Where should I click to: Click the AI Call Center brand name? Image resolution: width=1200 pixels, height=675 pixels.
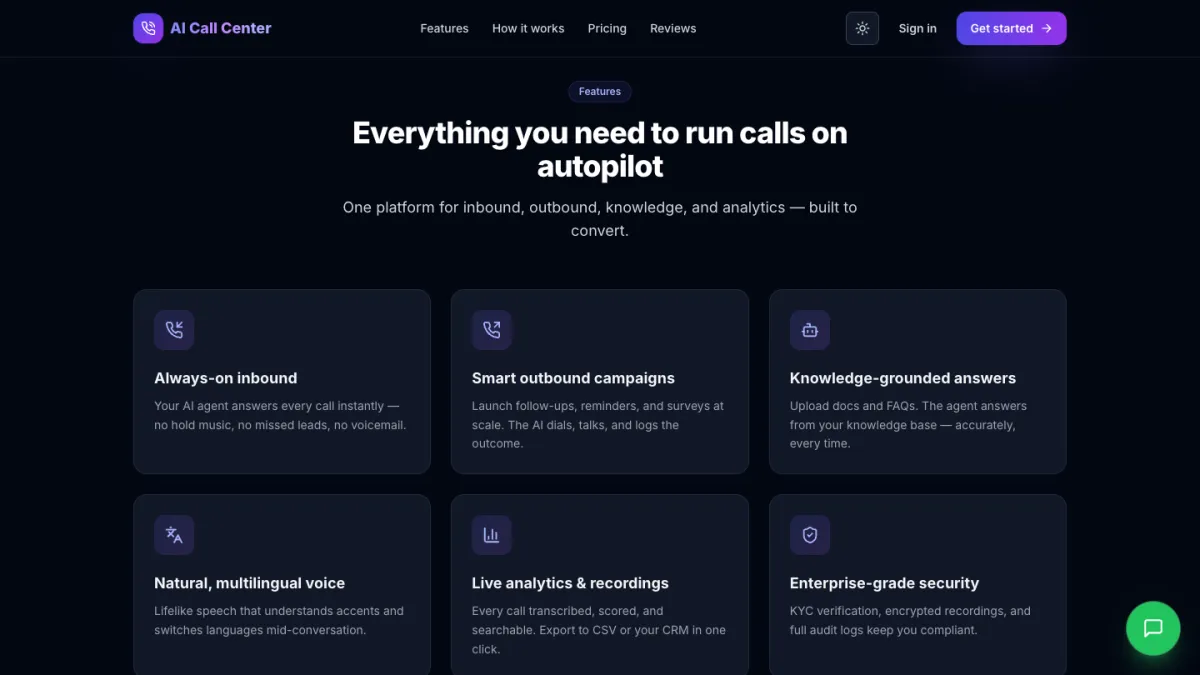pyautogui.click(x=221, y=28)
